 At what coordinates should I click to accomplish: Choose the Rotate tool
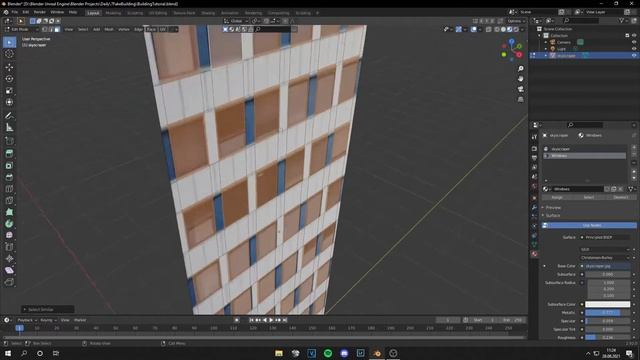(x=9, y=79)
